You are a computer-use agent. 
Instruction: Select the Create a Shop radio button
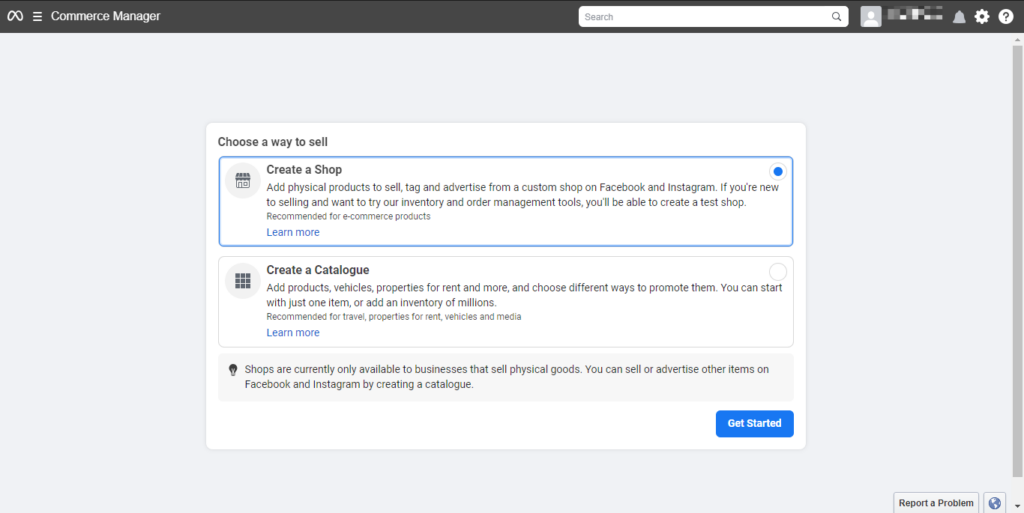[777, 172]
